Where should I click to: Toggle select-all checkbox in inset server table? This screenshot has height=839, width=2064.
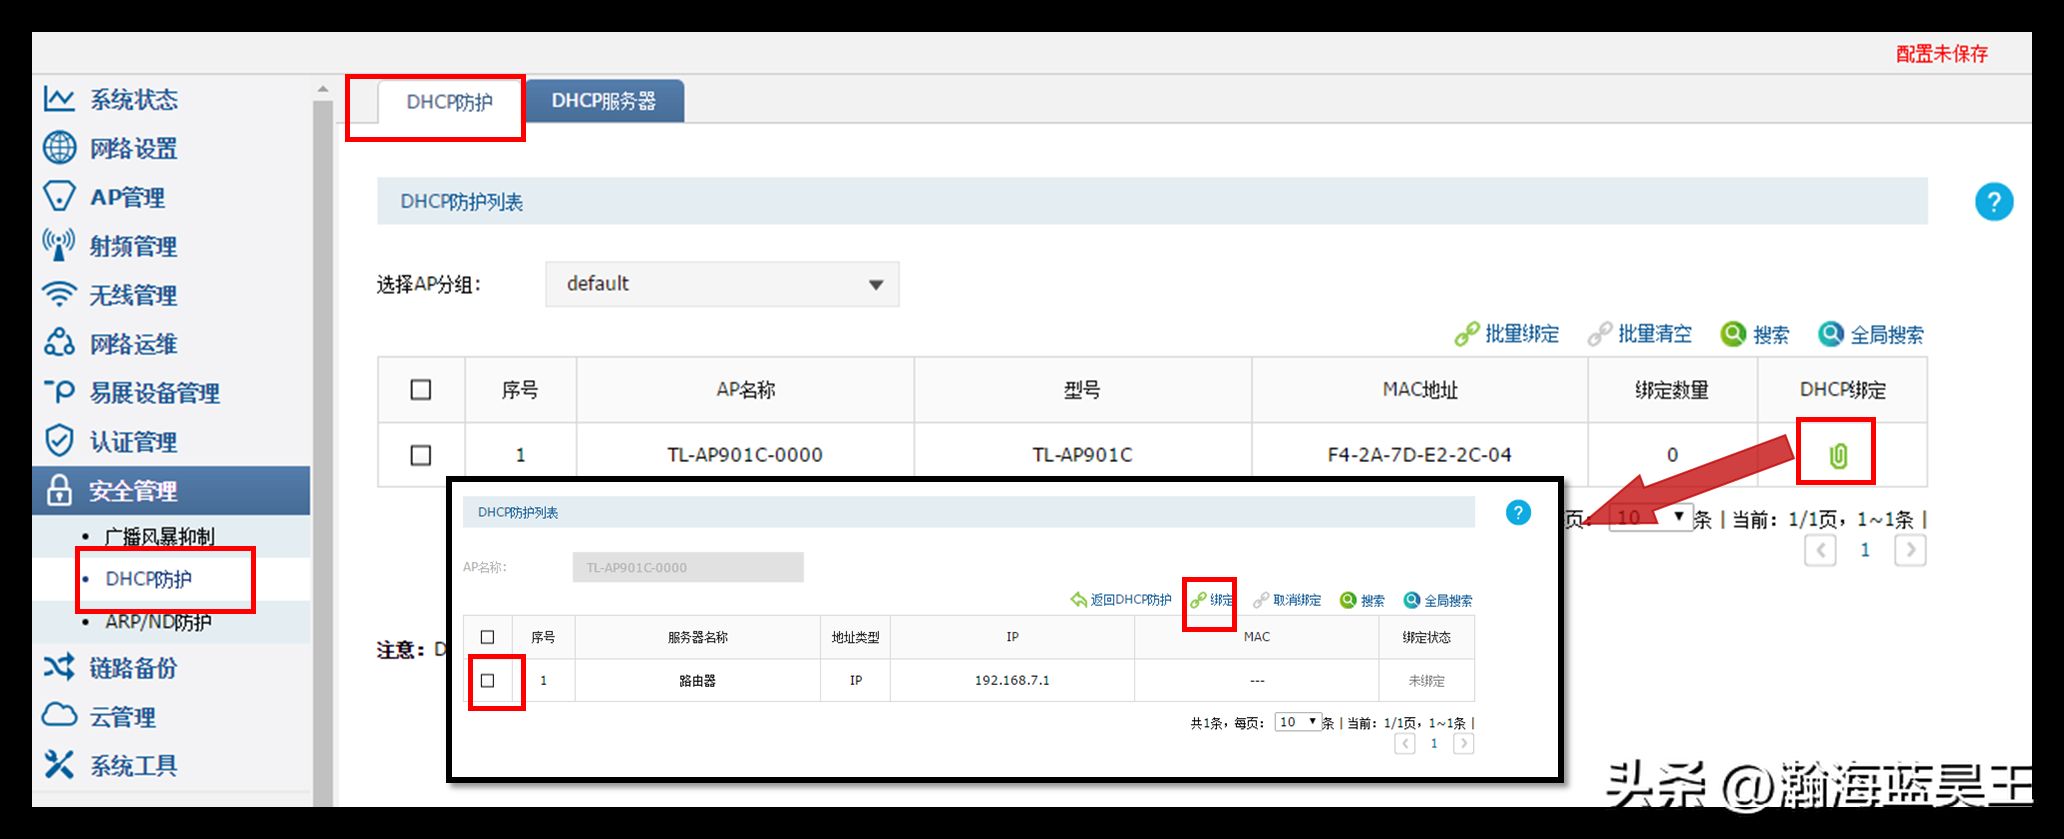tap(488, 637)
